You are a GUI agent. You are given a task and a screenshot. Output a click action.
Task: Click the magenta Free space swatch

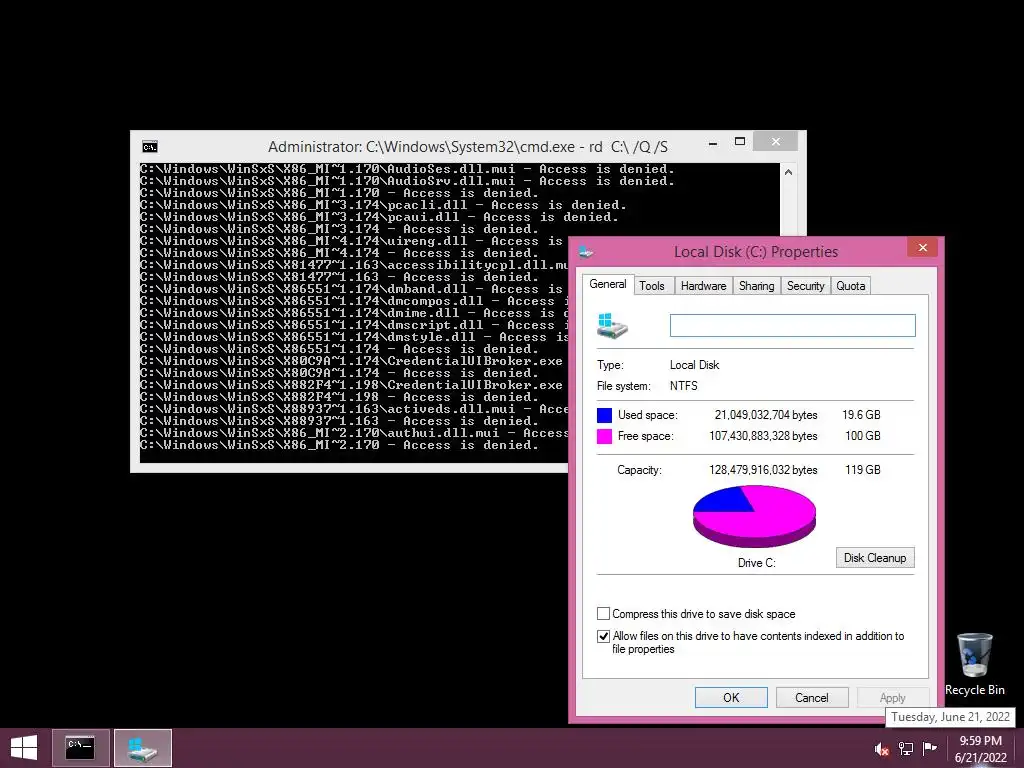[605, 436]
